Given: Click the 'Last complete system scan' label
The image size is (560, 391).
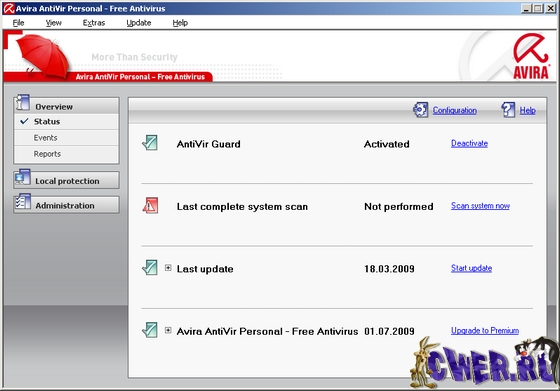Looking at the screenshot, I should point(242,206).
